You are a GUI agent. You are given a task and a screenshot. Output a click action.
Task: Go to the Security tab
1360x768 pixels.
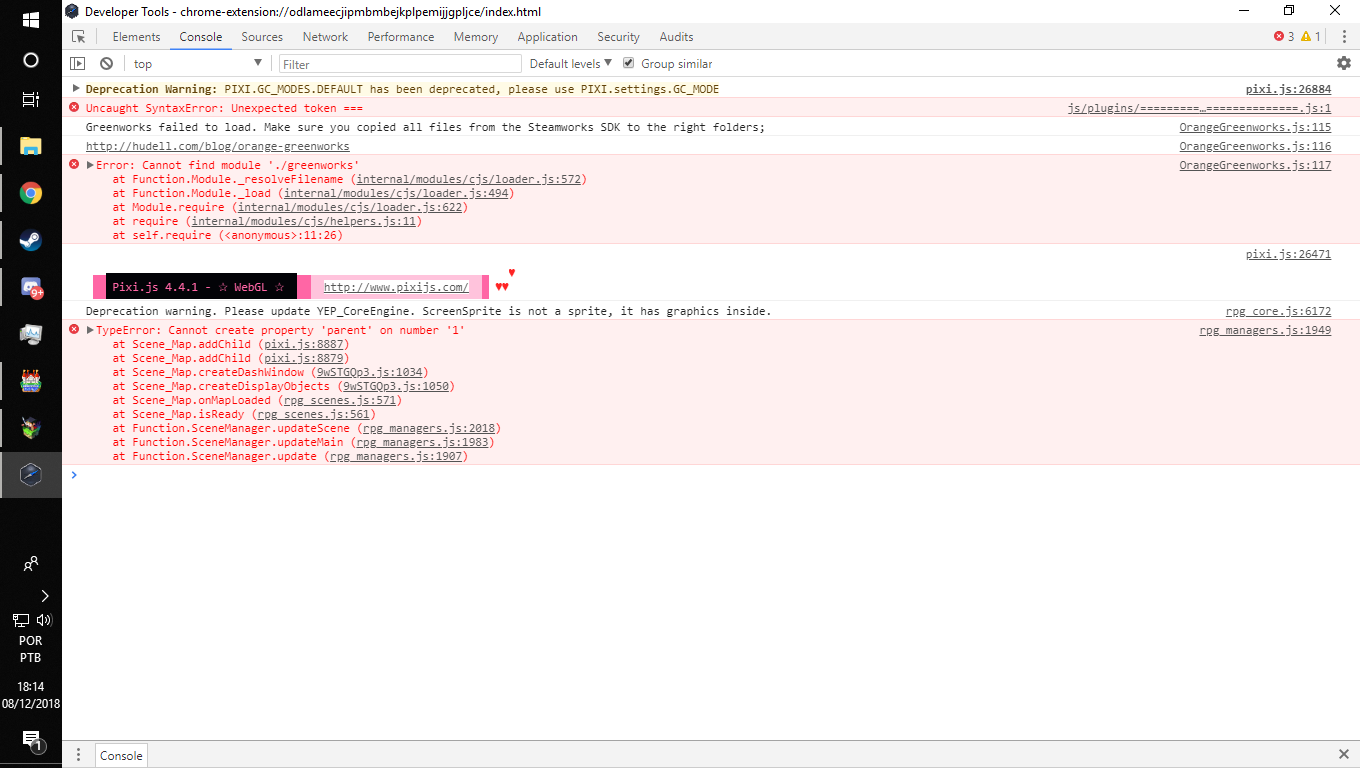point(618,37)
